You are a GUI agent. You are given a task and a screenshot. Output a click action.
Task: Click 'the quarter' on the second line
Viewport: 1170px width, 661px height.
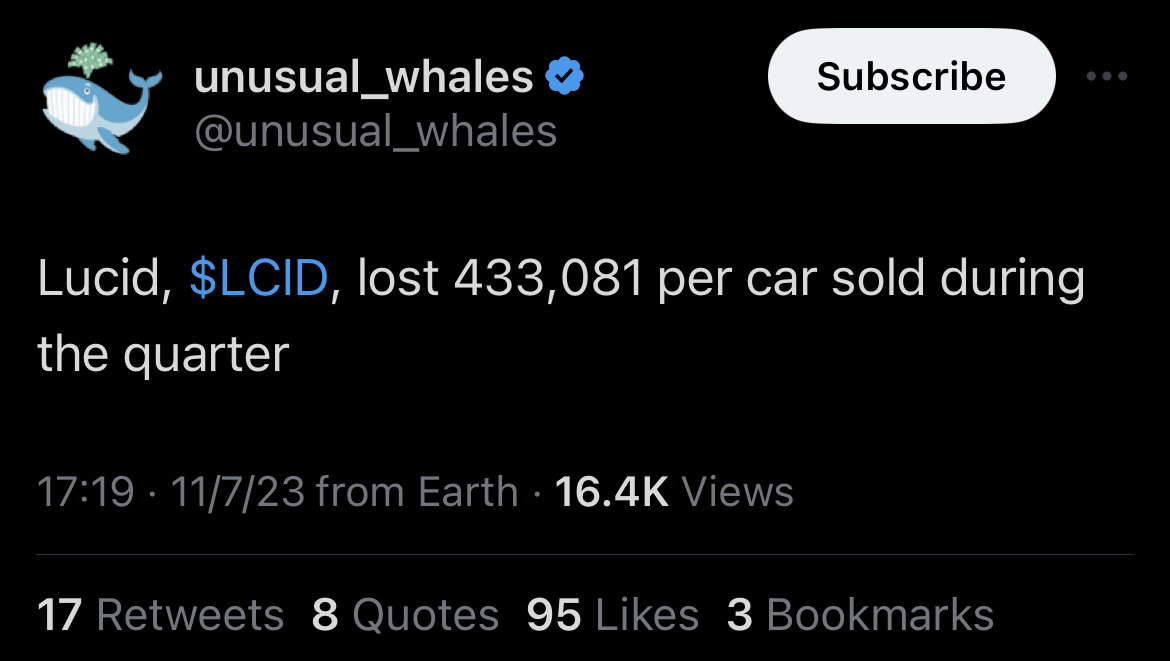click(163, 354)
